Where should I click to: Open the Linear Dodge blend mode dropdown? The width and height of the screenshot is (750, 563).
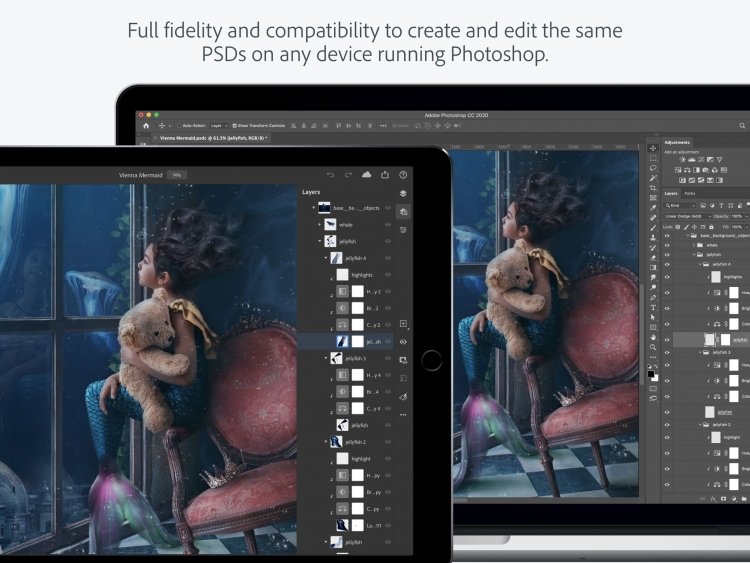coord(687,216)
